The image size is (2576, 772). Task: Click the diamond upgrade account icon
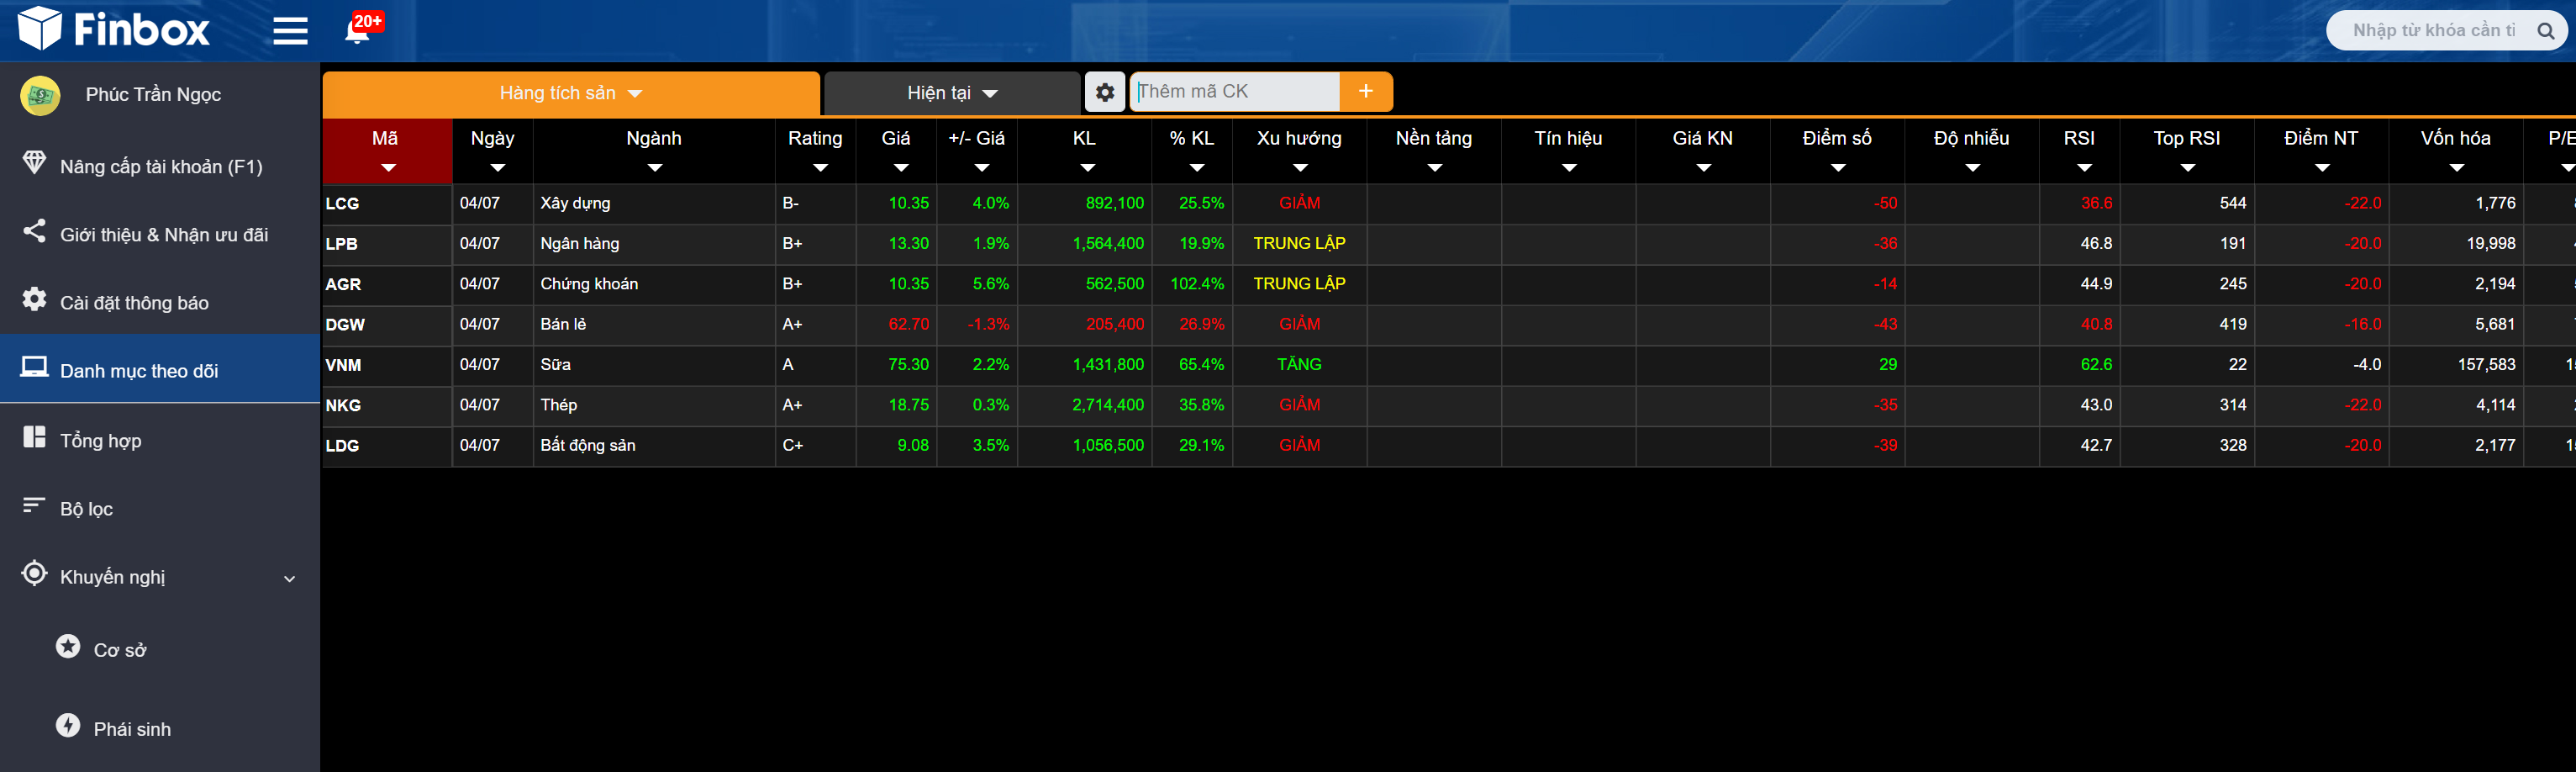[x=34, y=163]
